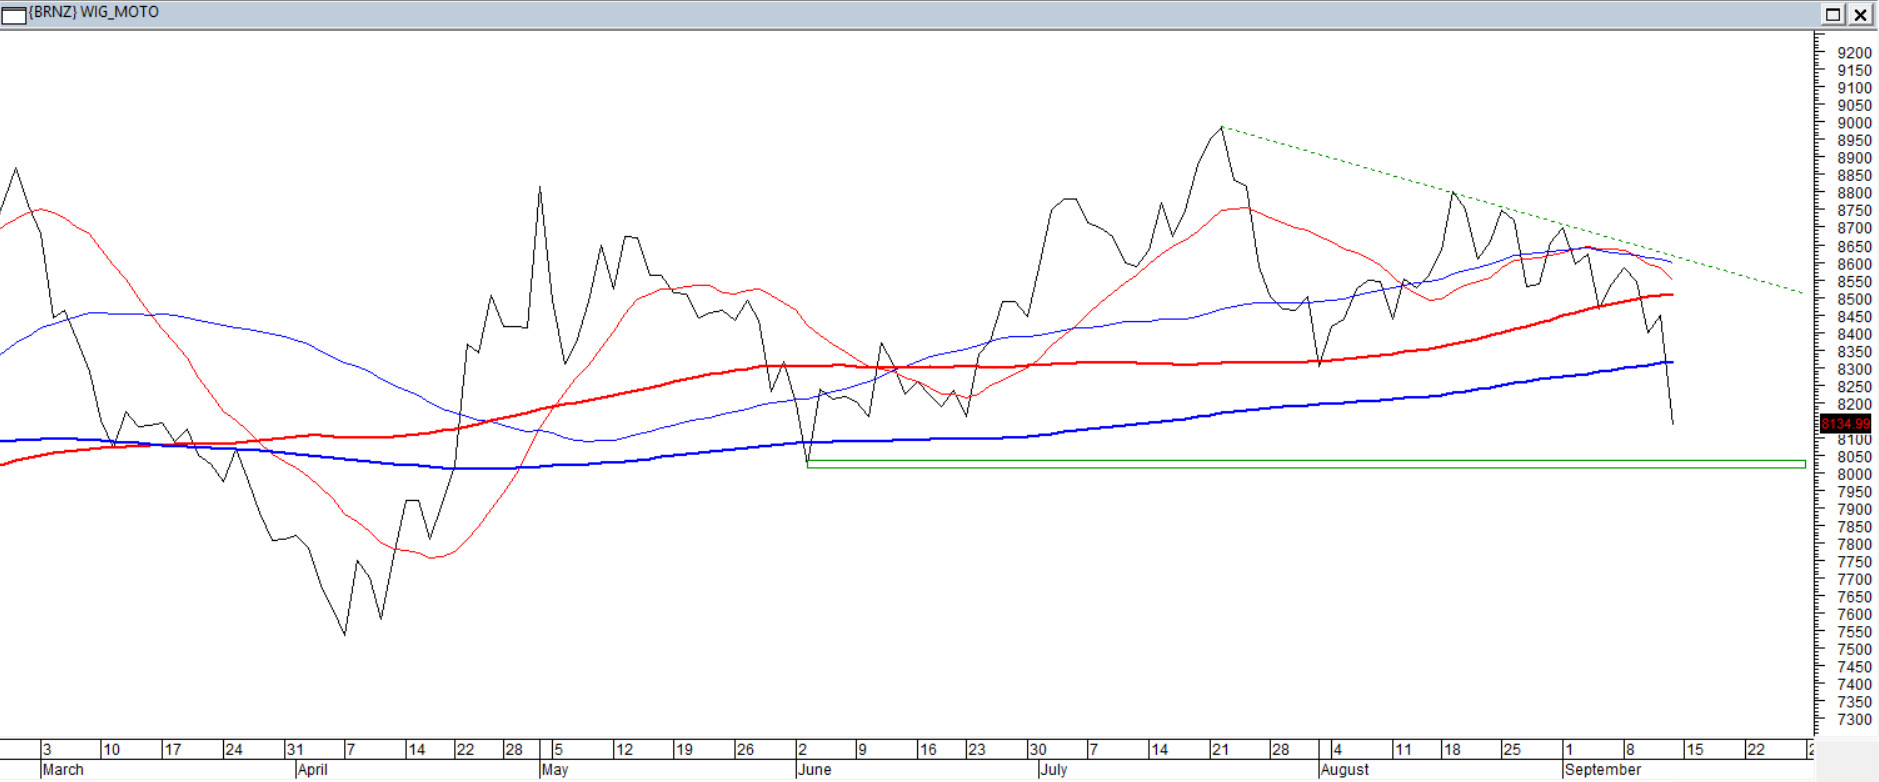This screenshot has width=1879, height=782.
Task: Select the August month label on timeline
Action: 1344,770
